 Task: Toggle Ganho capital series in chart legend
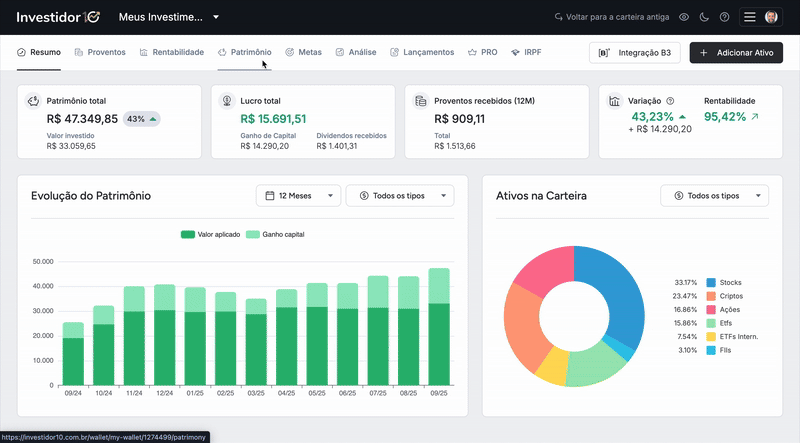275,234
